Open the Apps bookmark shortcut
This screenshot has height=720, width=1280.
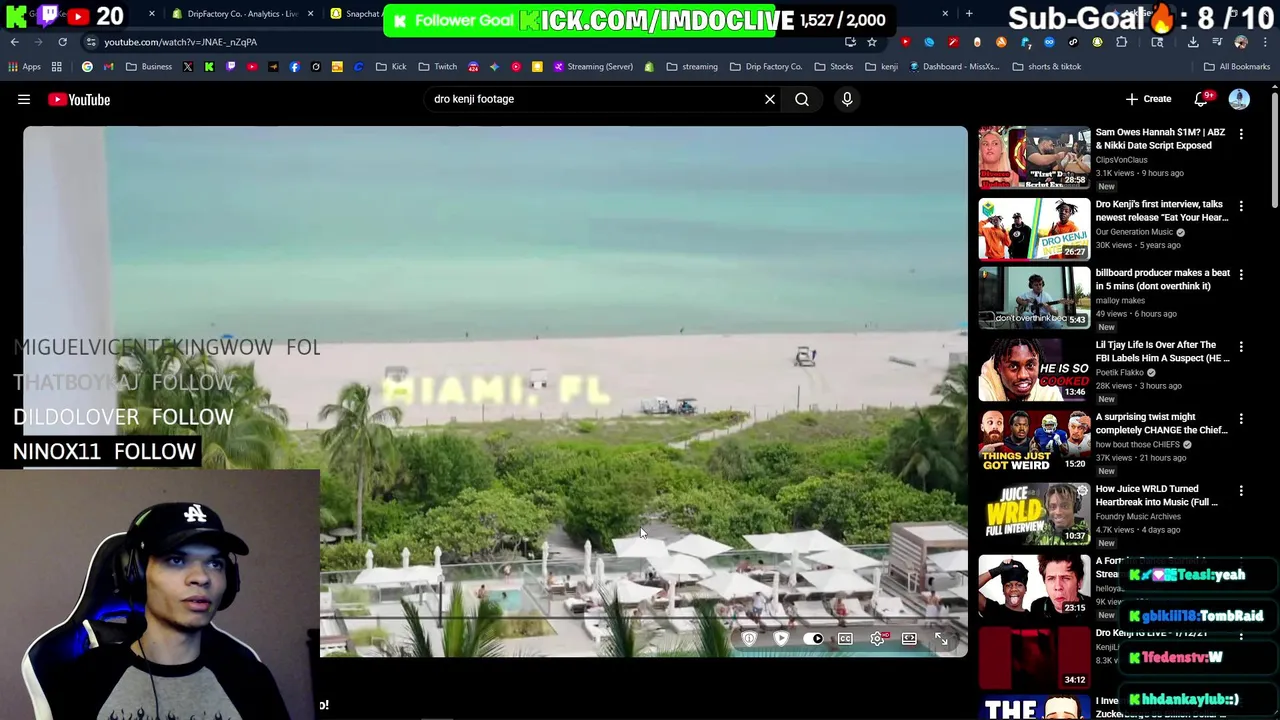point(24,67)
